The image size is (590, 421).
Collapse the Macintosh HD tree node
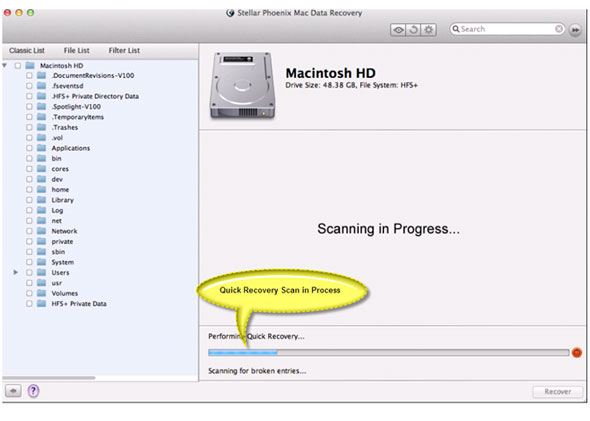[x=5, y=65]
